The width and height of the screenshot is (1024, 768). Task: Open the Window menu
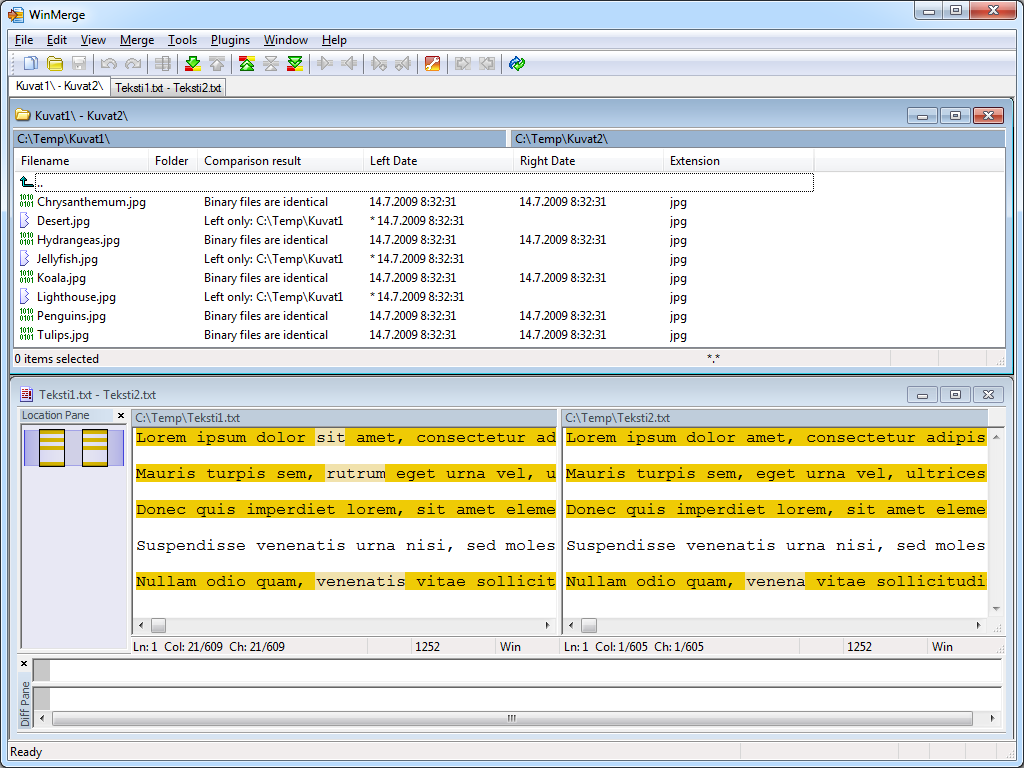(285, 40)
